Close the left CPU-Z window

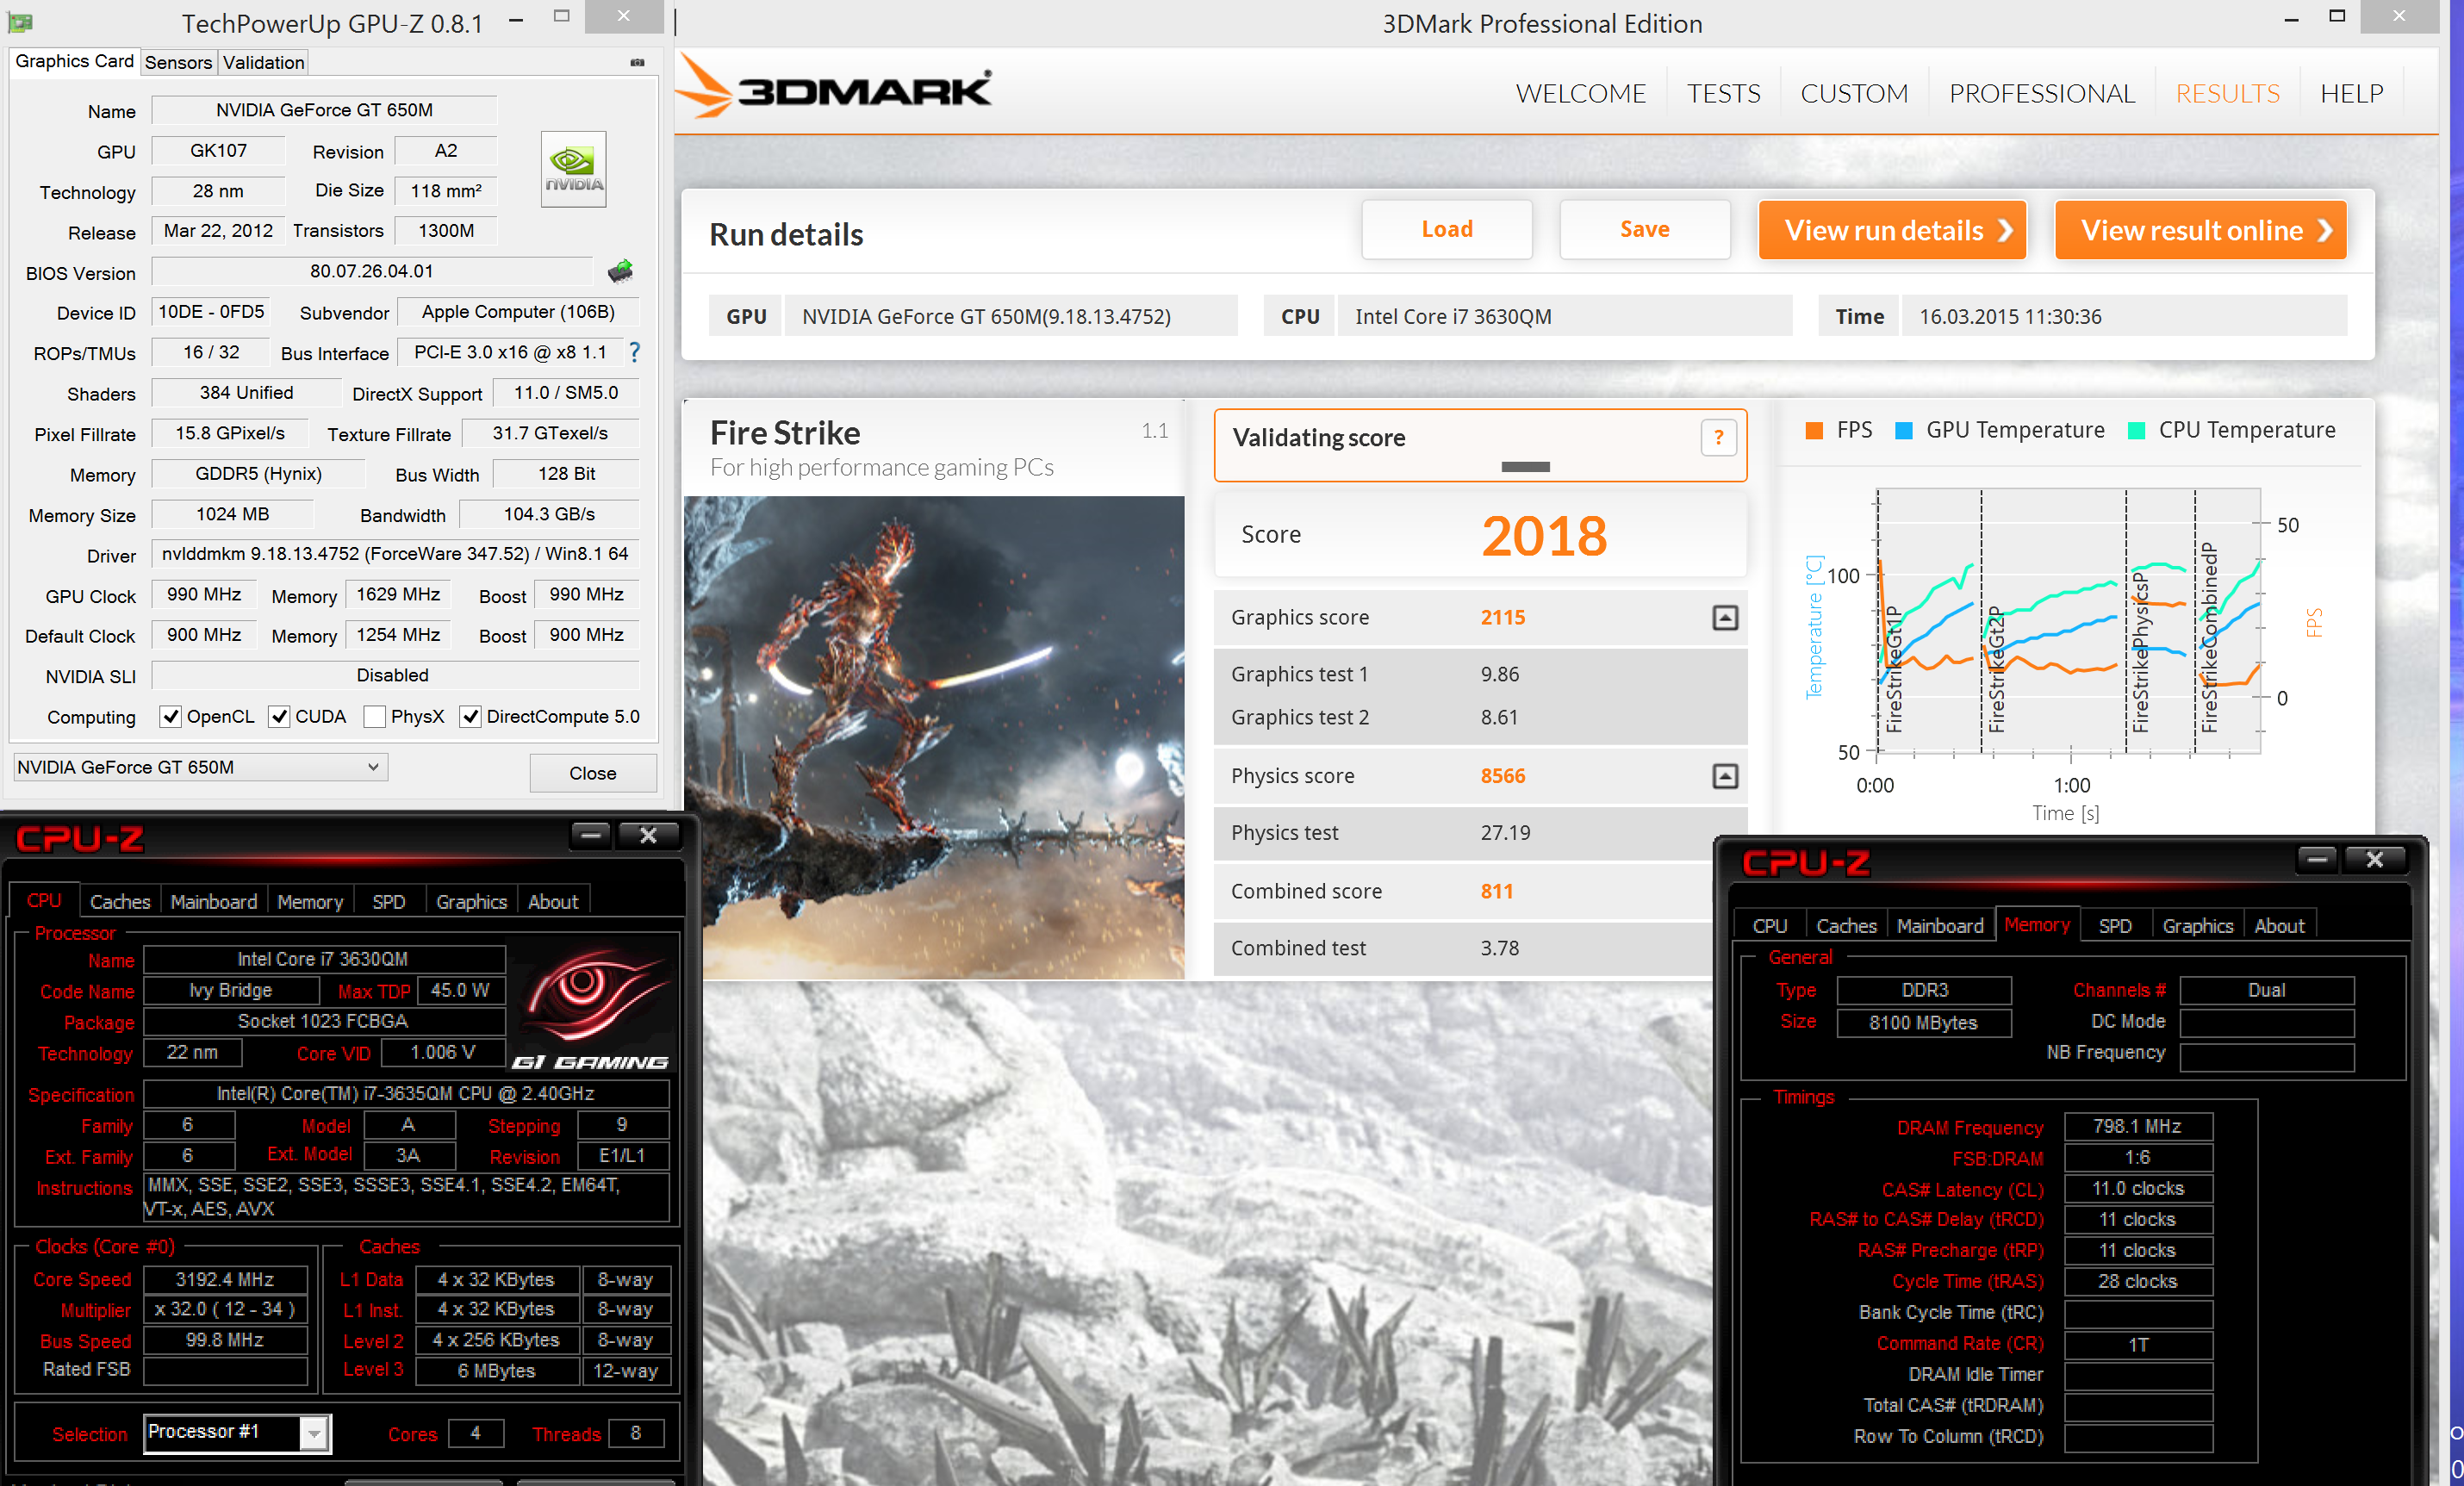[x=648, y=835]
